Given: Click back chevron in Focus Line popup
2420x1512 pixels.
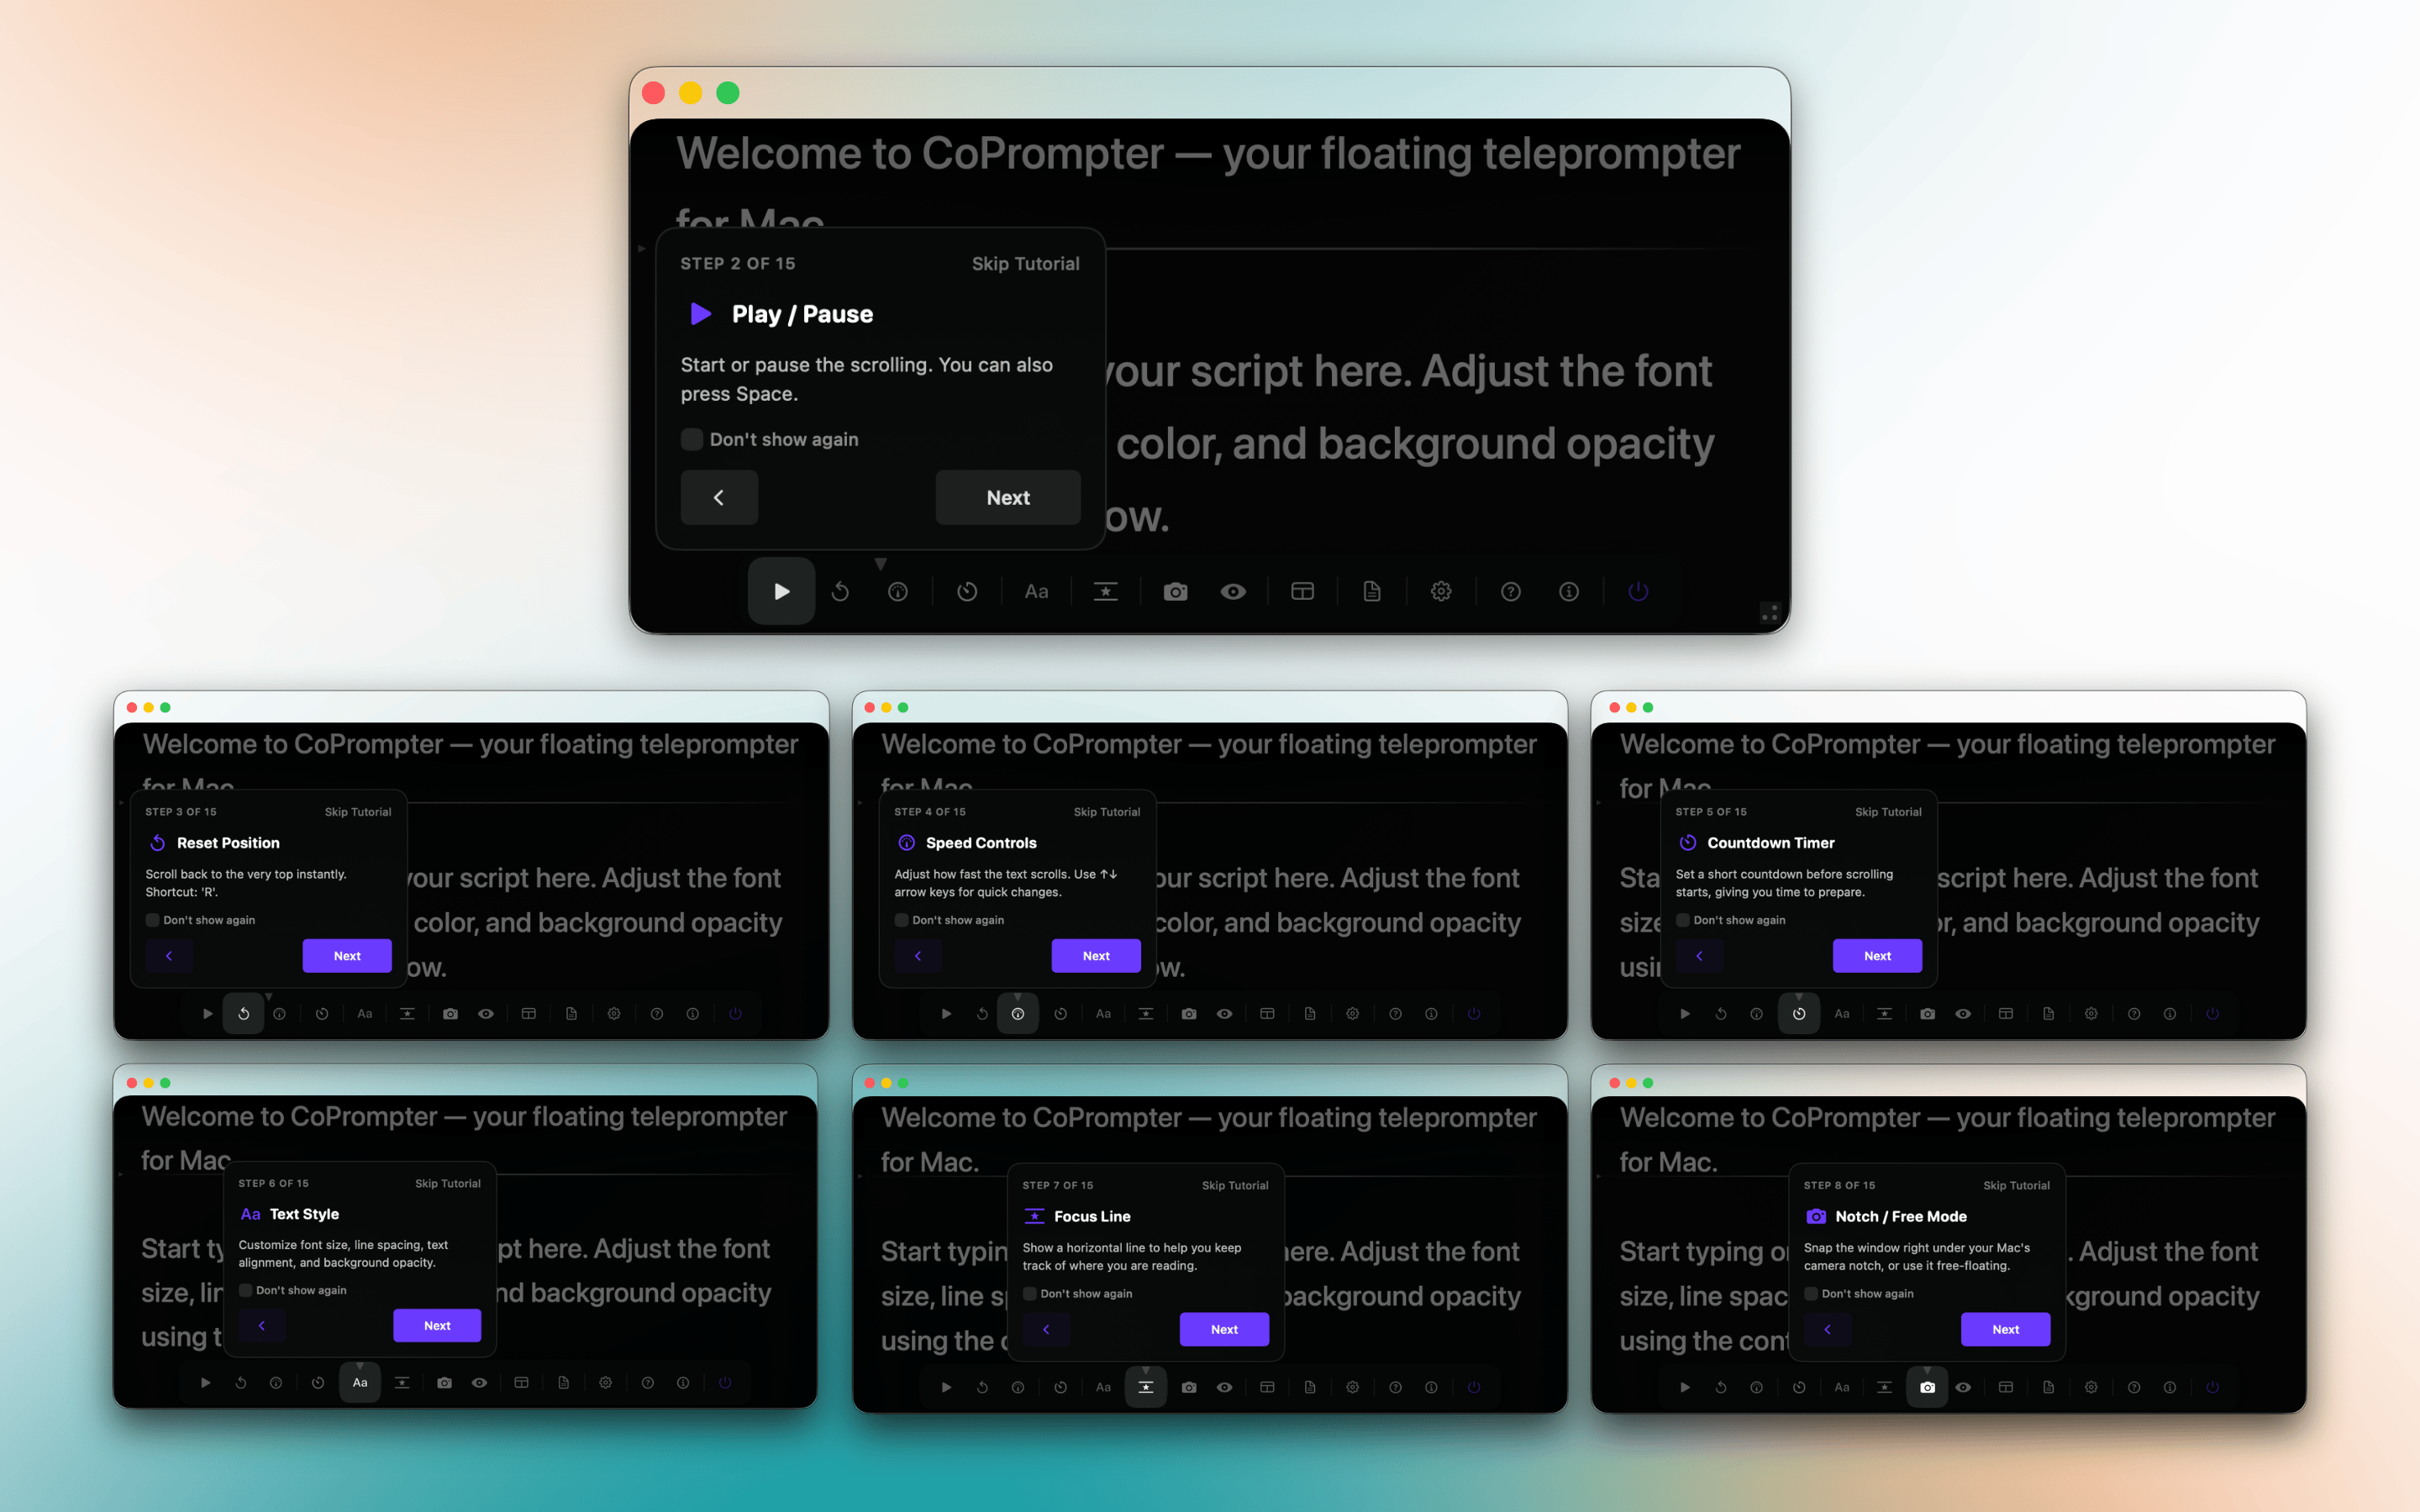Looking at the screenshot, I should tap(1046, 1330).
